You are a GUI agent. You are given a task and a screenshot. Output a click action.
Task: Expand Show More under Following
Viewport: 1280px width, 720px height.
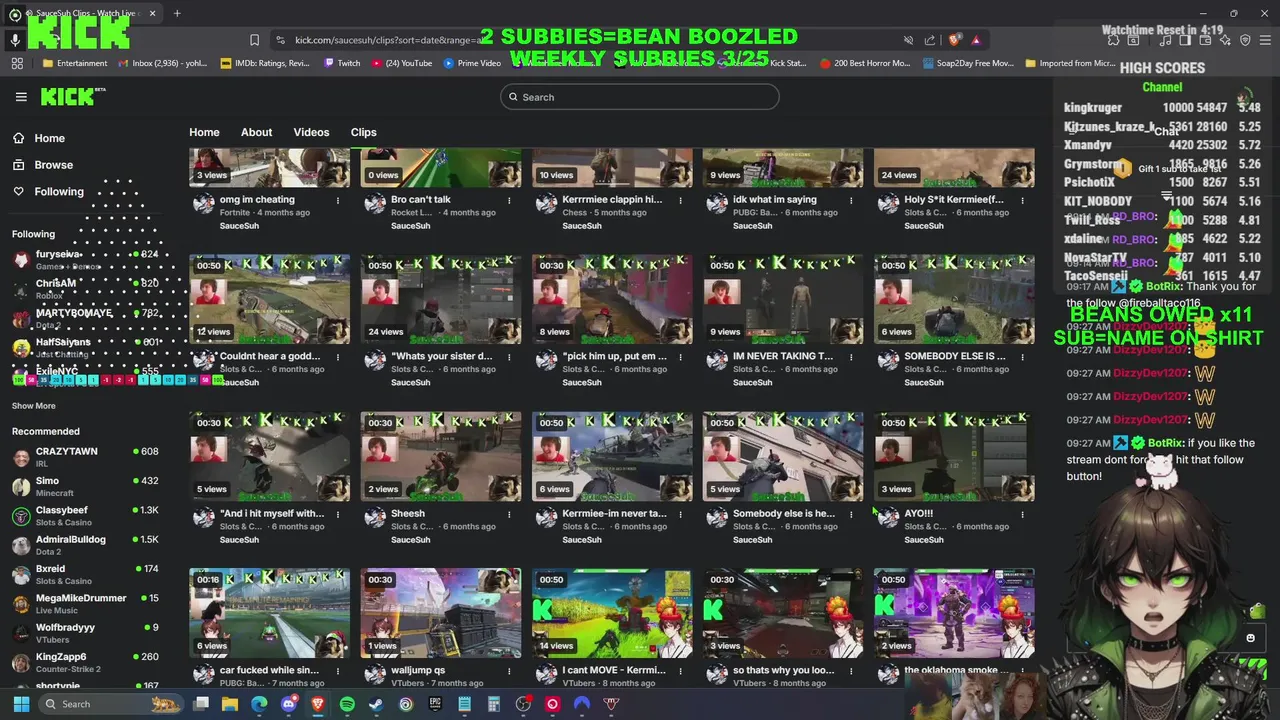[34, 406]
